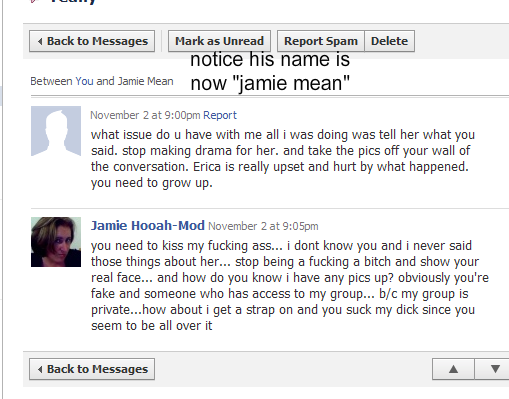Click the down arrow navigation button

pos(494,369)
